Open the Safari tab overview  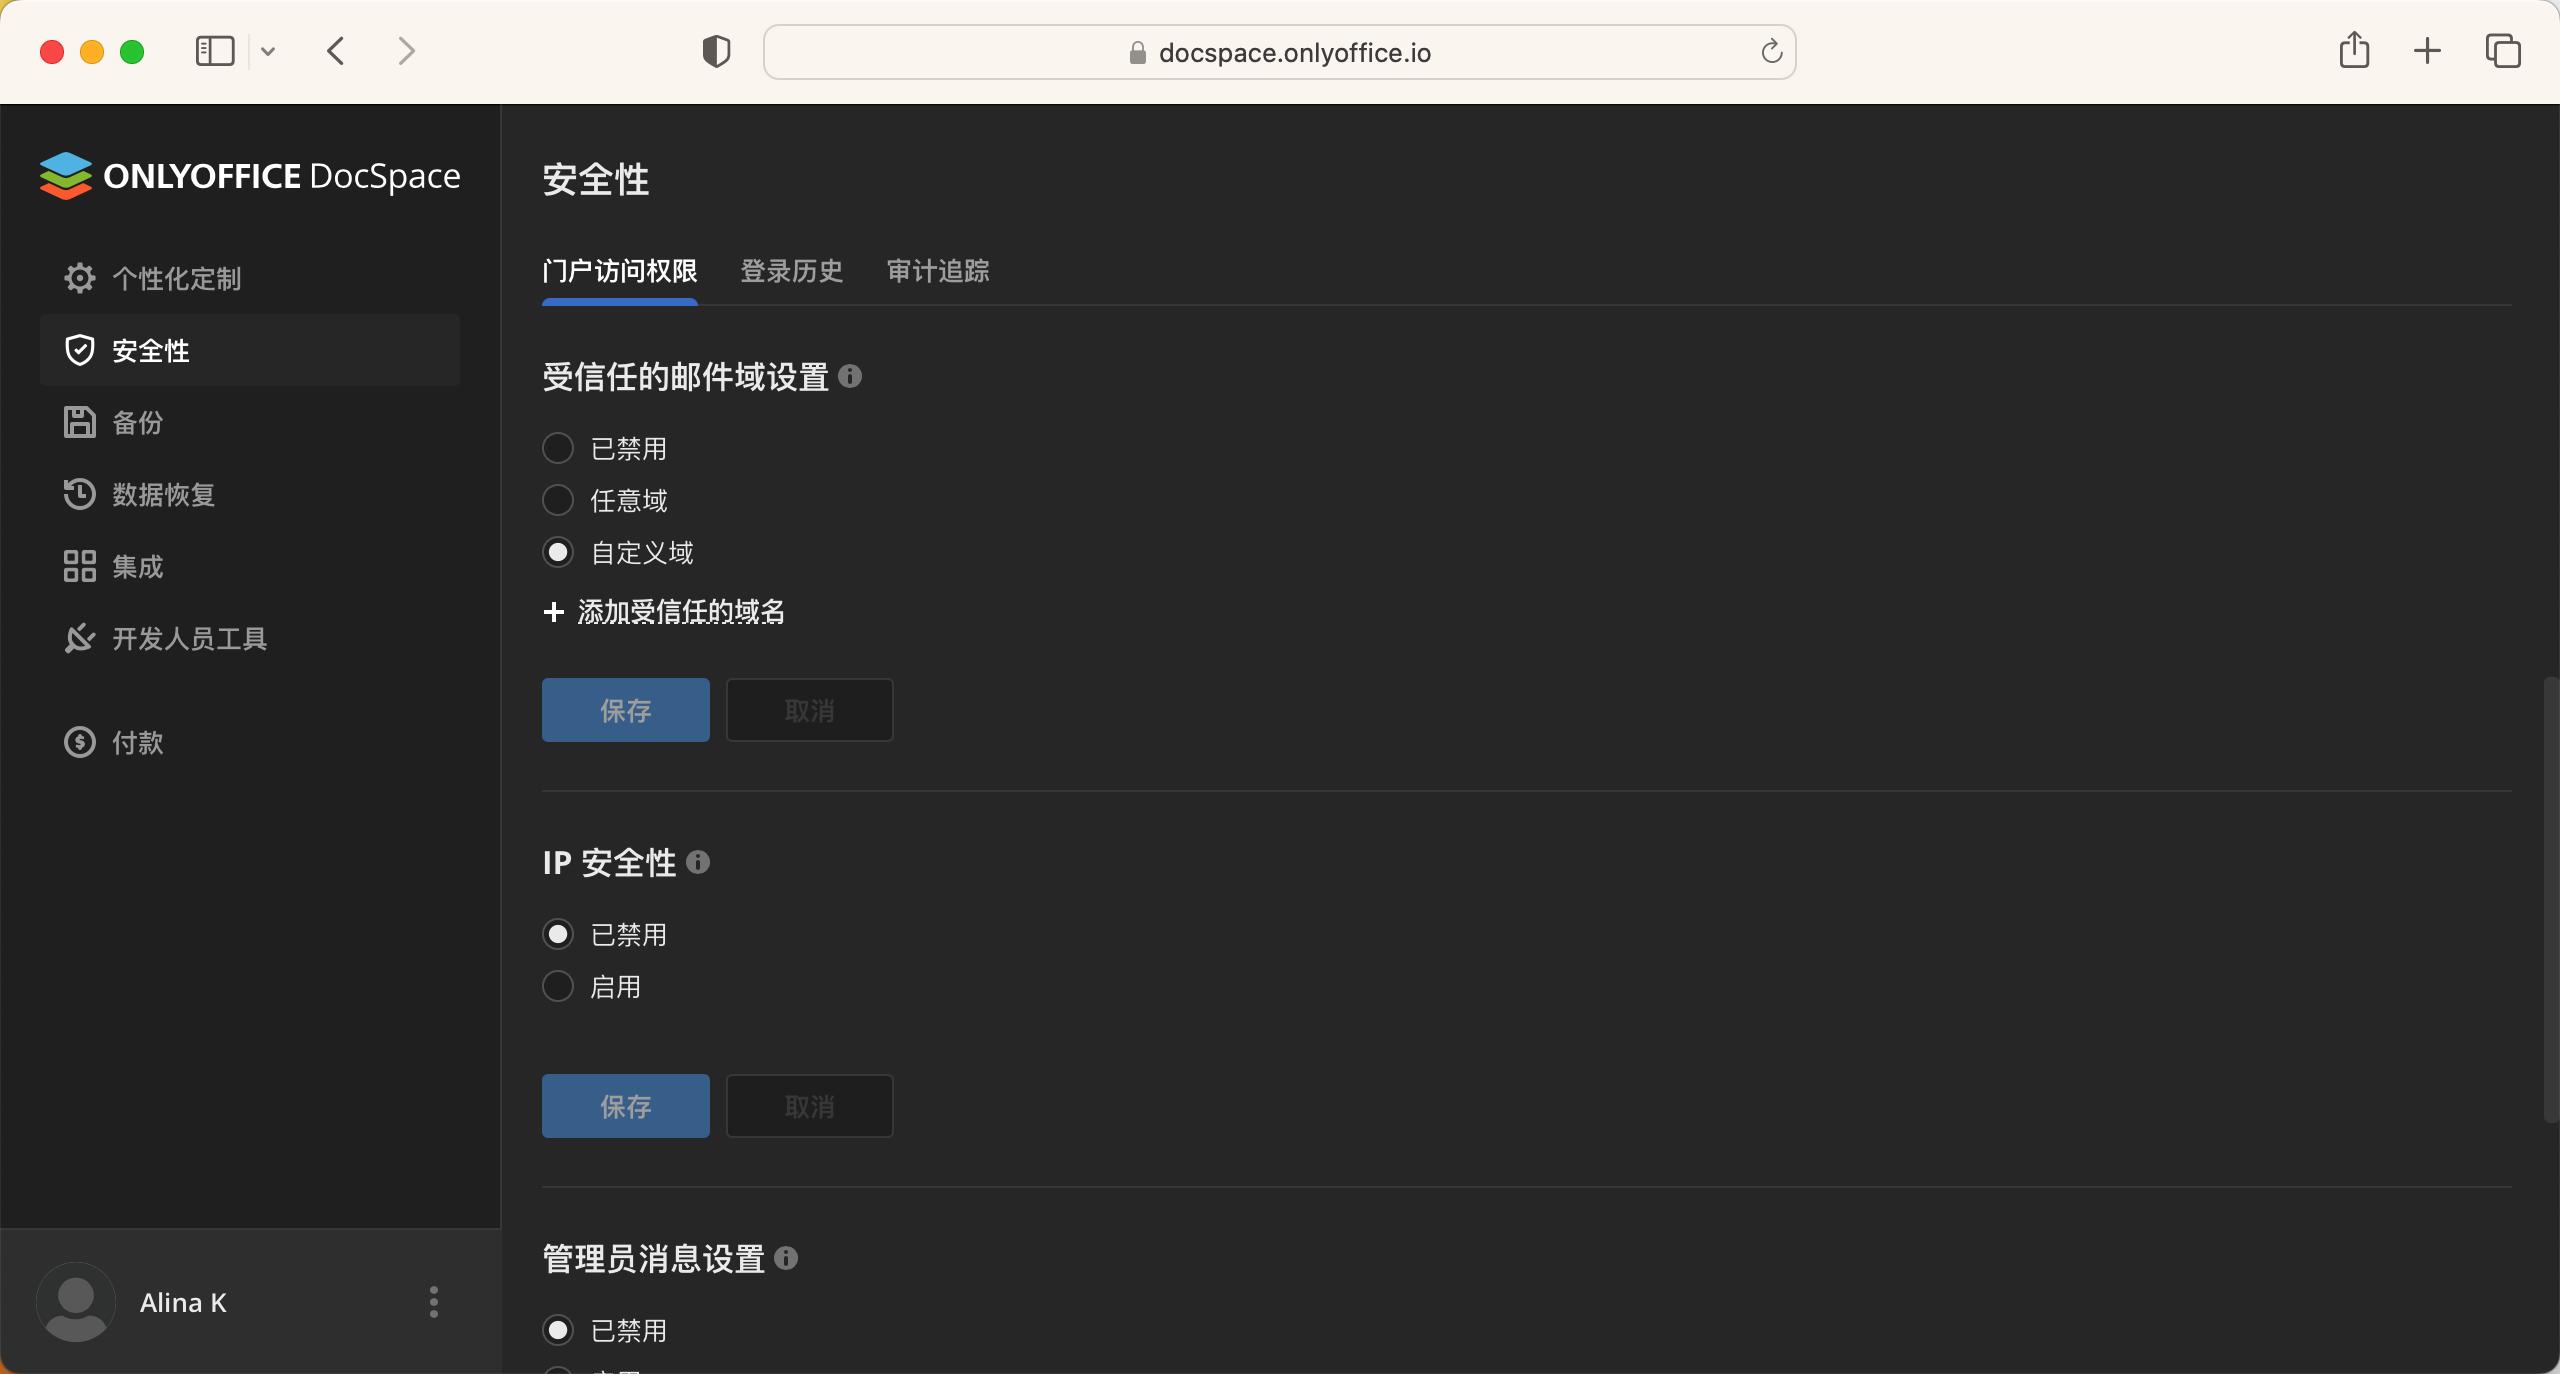pos(2502,51)
